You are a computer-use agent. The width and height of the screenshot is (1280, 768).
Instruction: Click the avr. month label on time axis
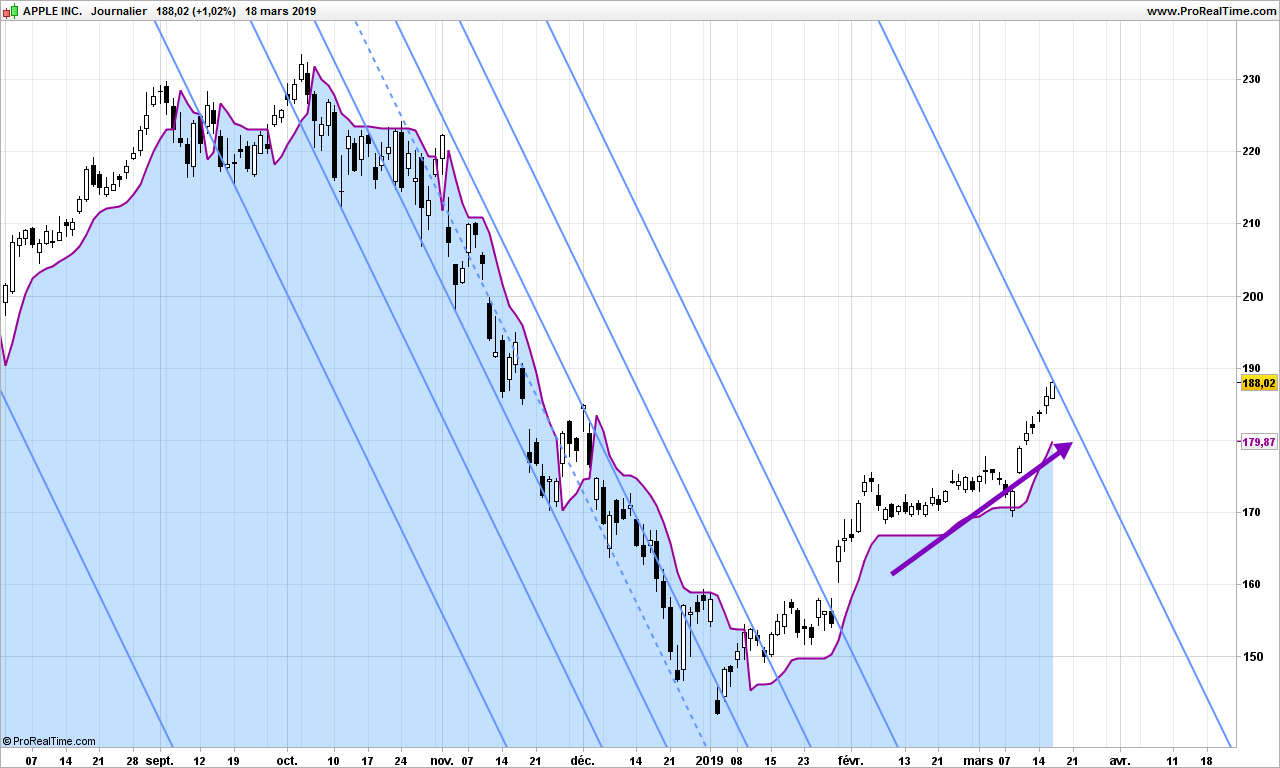[x=1118, y=760]
